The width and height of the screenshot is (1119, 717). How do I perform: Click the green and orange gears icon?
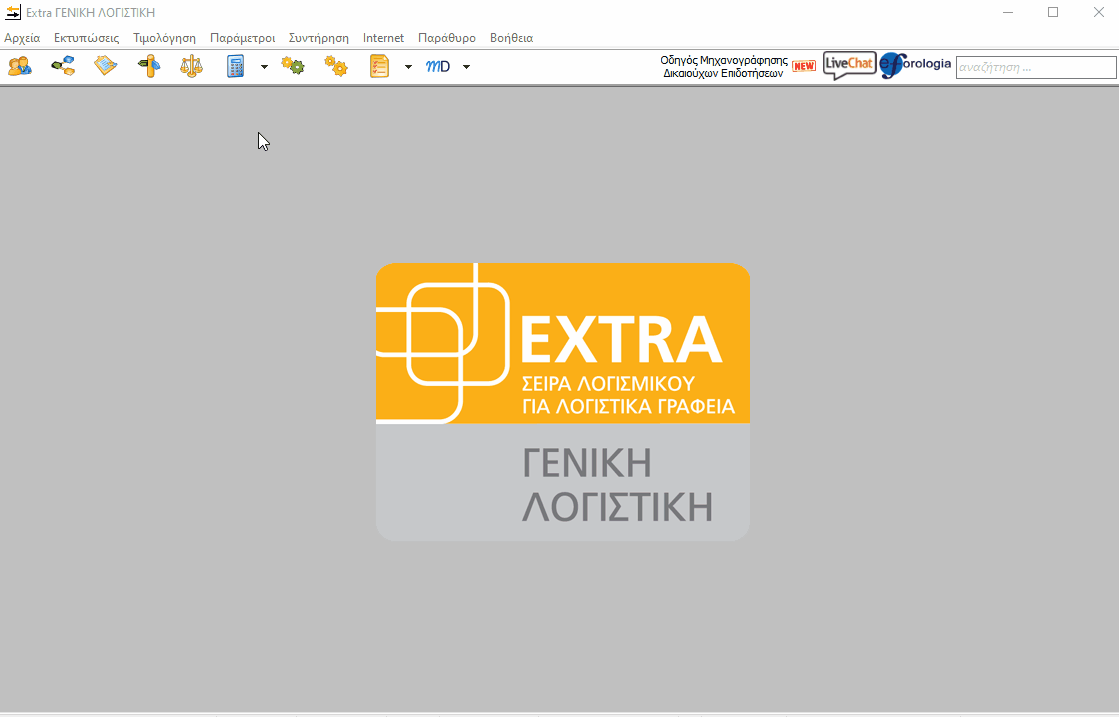click(x=293, y=67)
